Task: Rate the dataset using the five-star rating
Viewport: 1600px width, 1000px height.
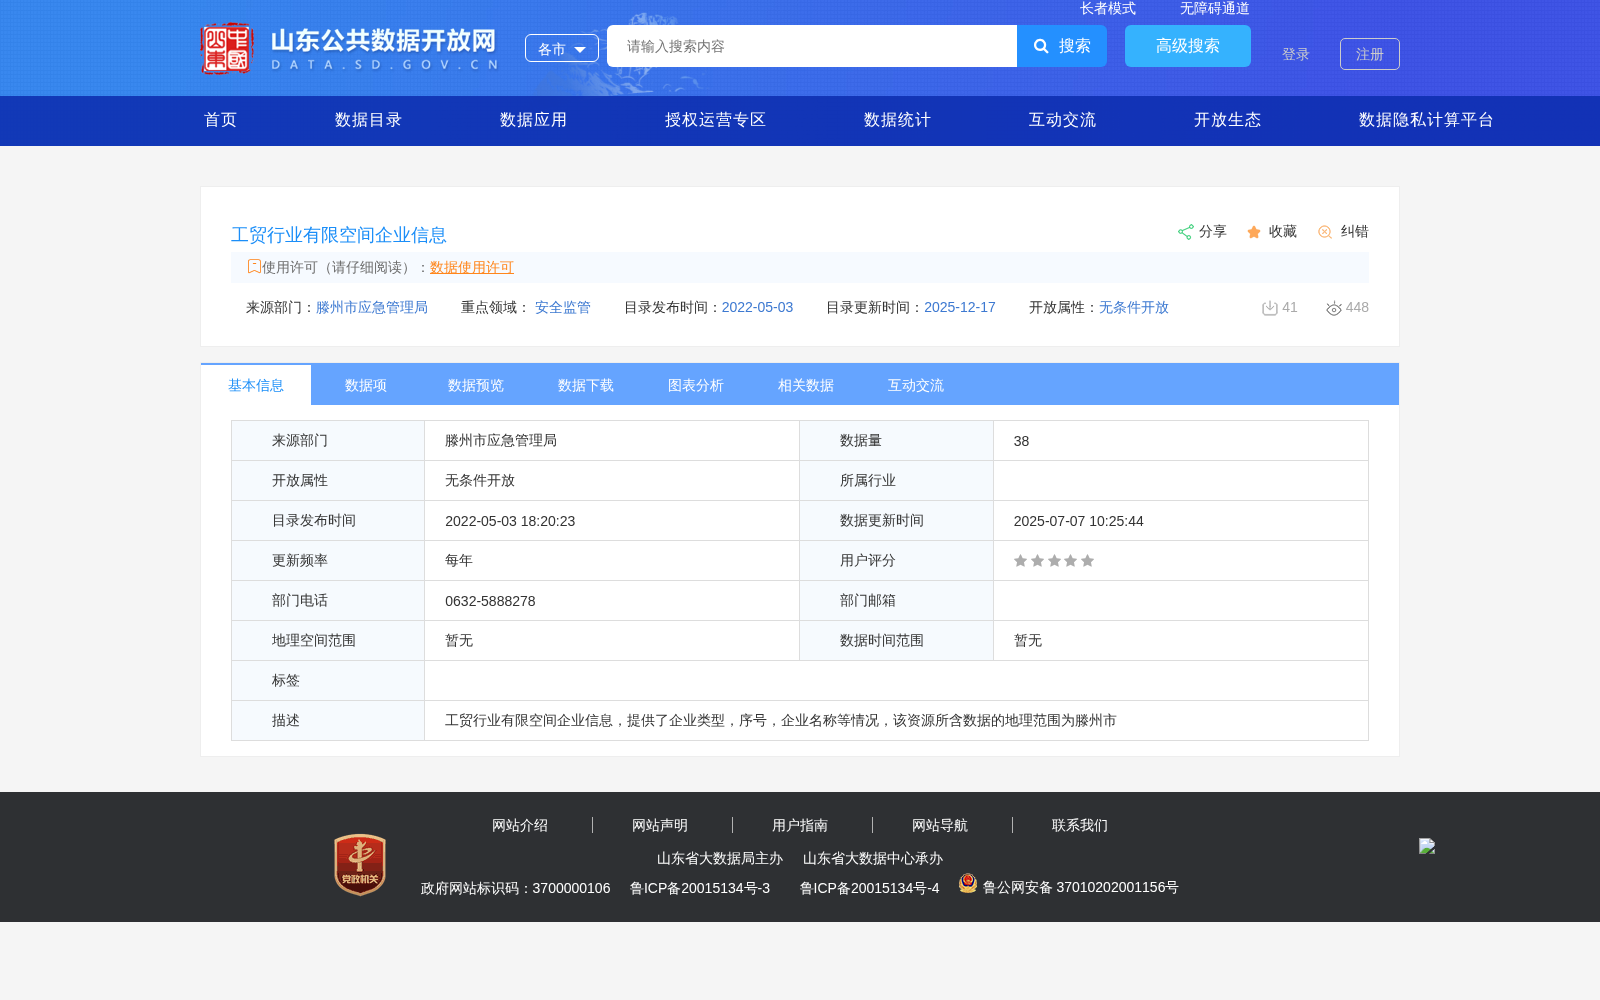Action: [x=1054, y=561]
